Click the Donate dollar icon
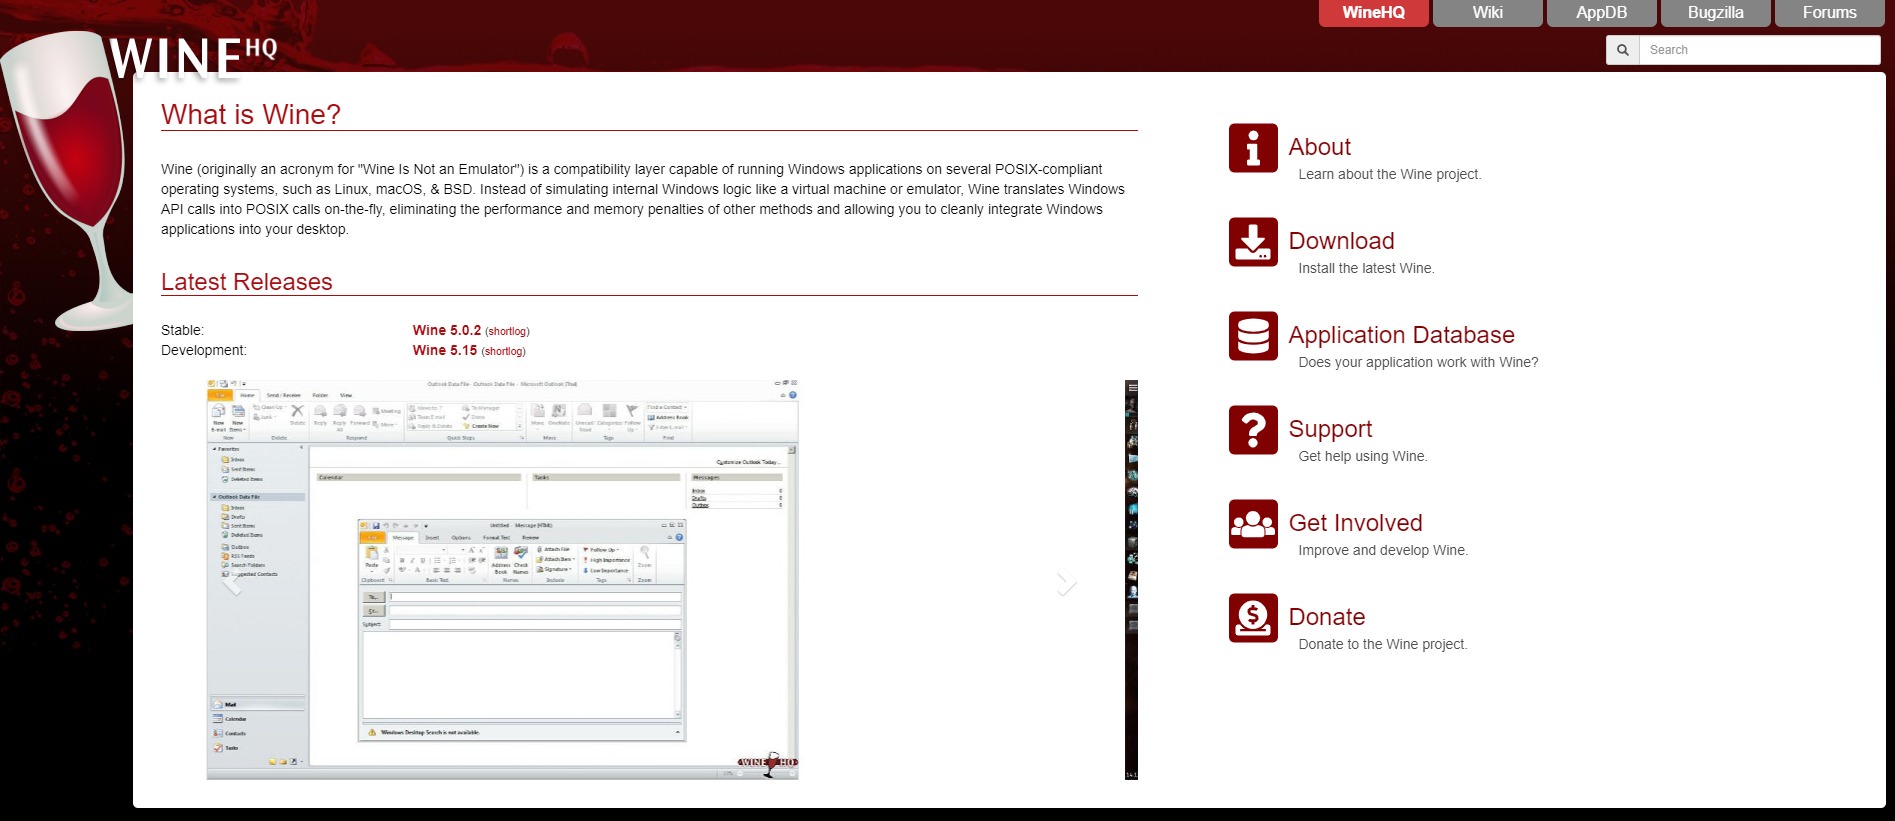This screenshot has width=1895, height=821. pyautogui.click(x=1252, y=618)
